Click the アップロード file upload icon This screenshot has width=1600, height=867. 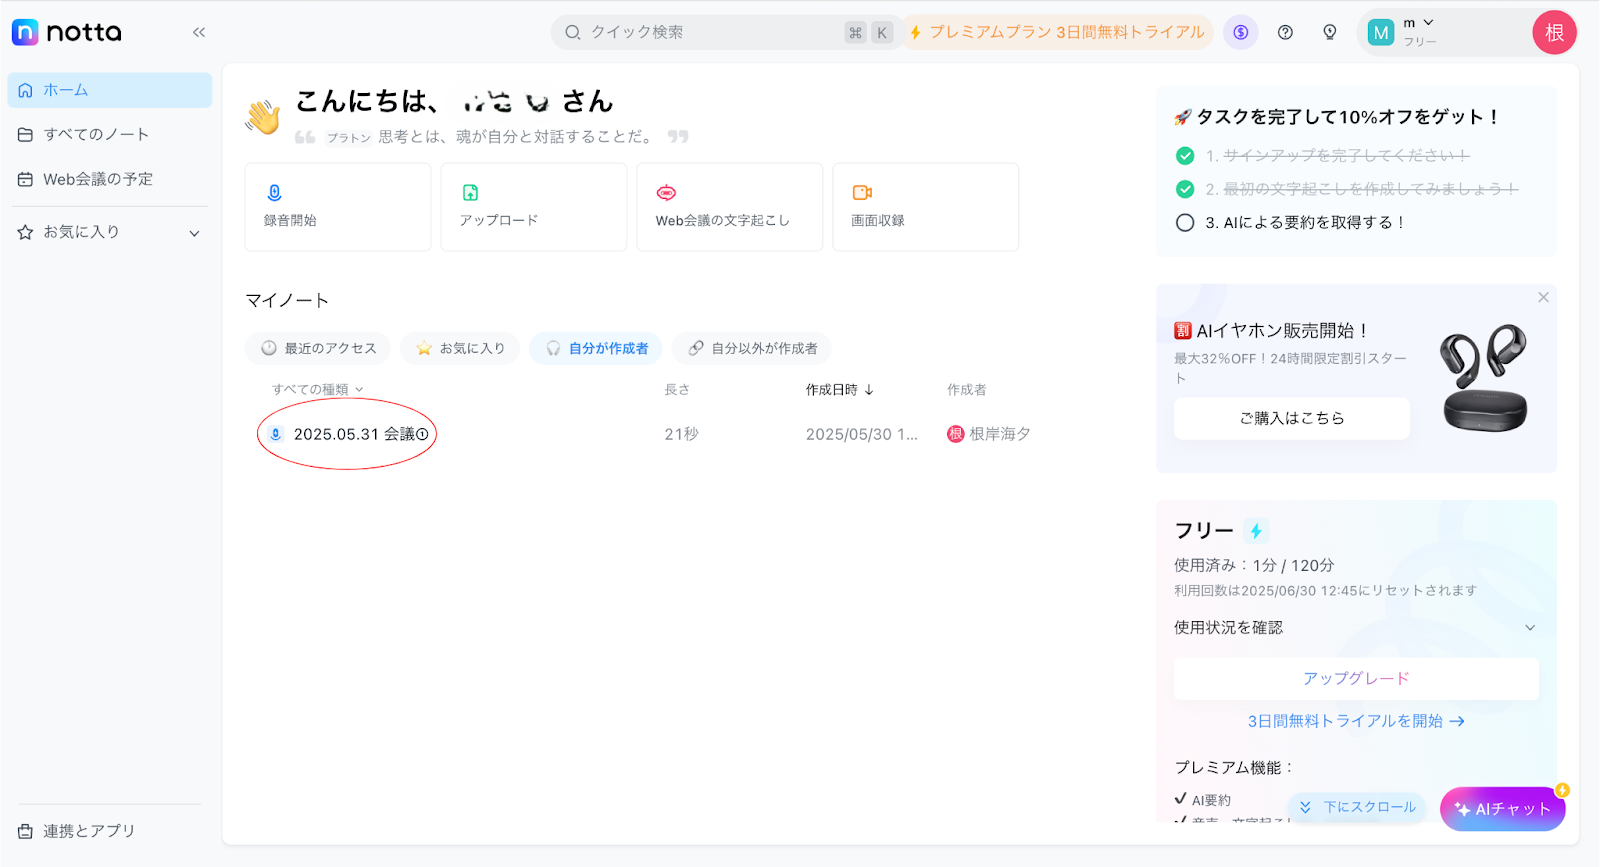coord(470,192)
